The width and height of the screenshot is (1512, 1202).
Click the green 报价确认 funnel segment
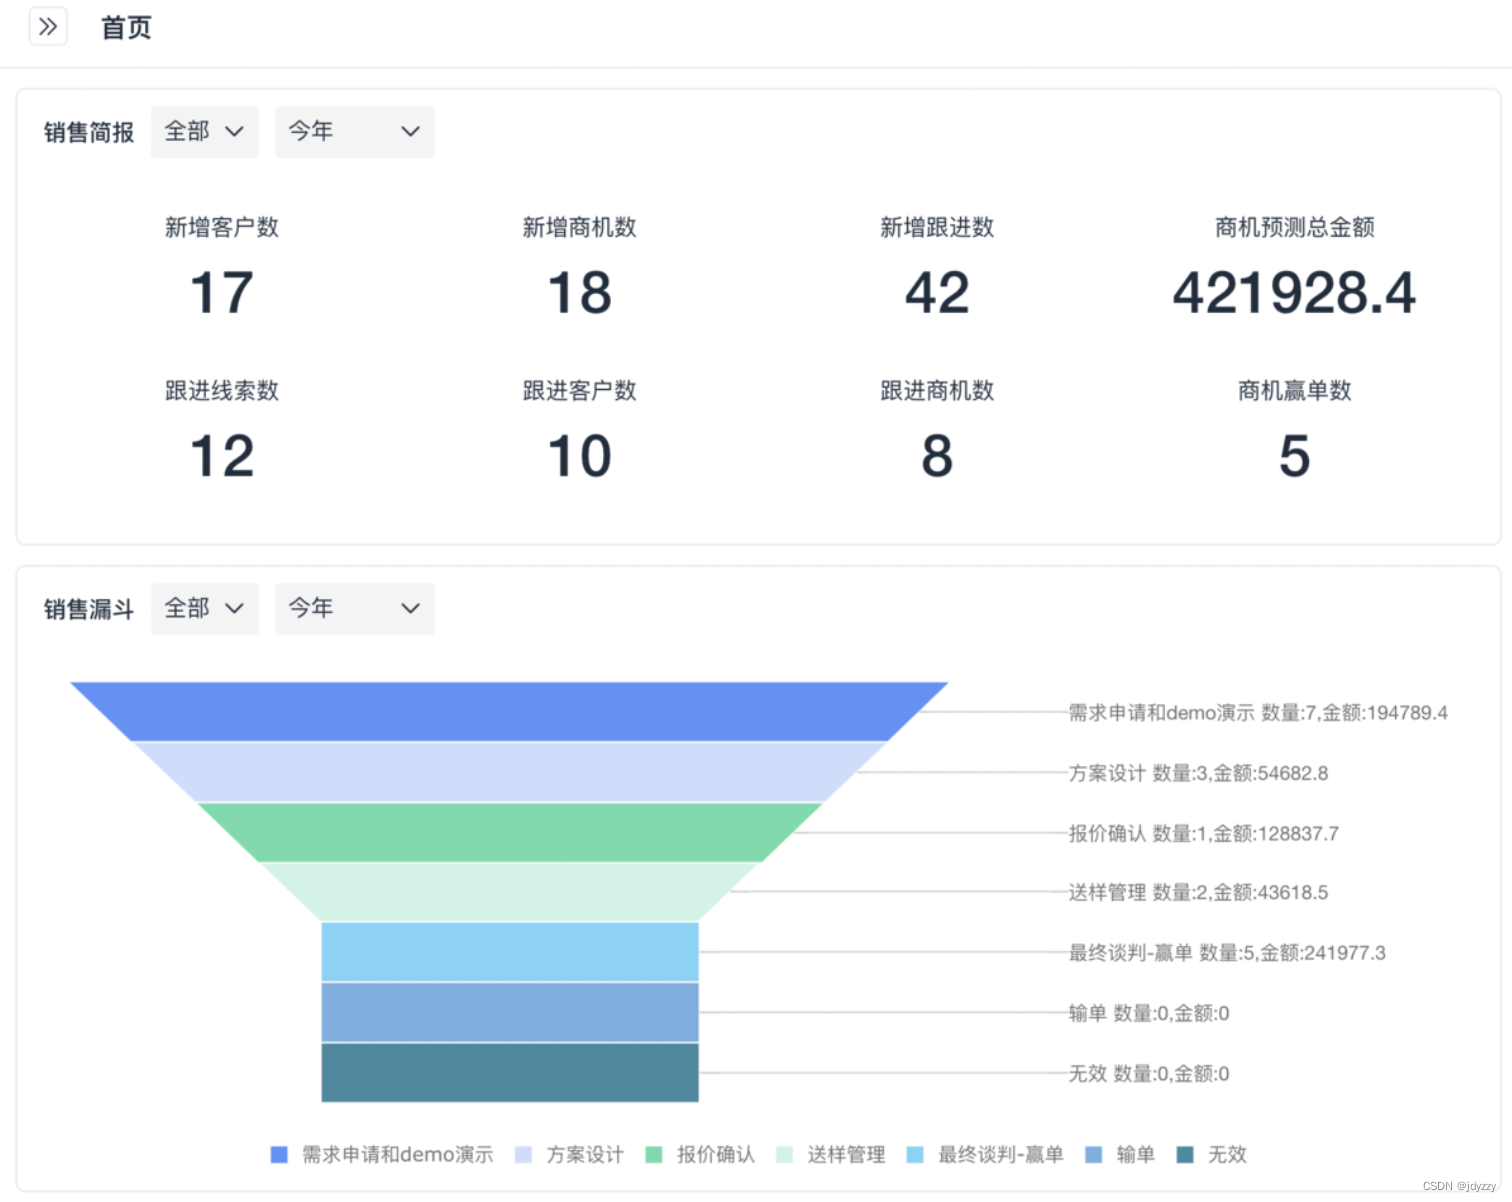[509, 832]
